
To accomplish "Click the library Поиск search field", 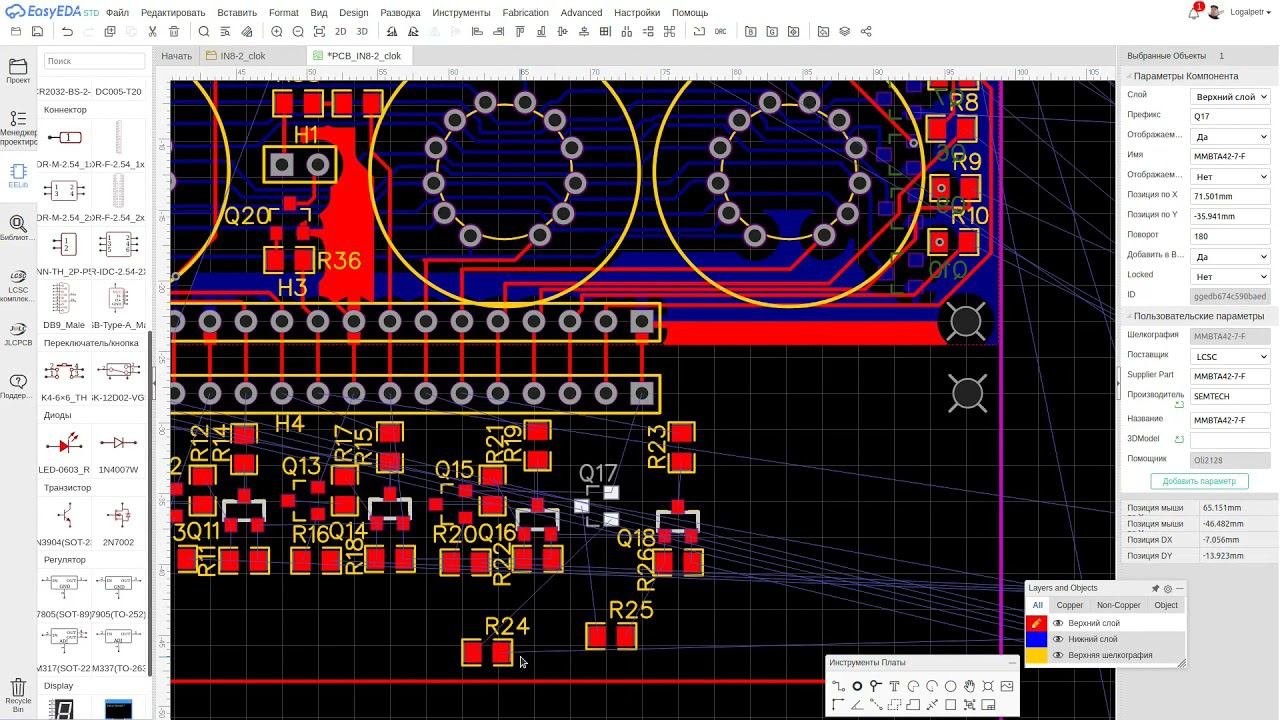I will (x=94, y=61).
